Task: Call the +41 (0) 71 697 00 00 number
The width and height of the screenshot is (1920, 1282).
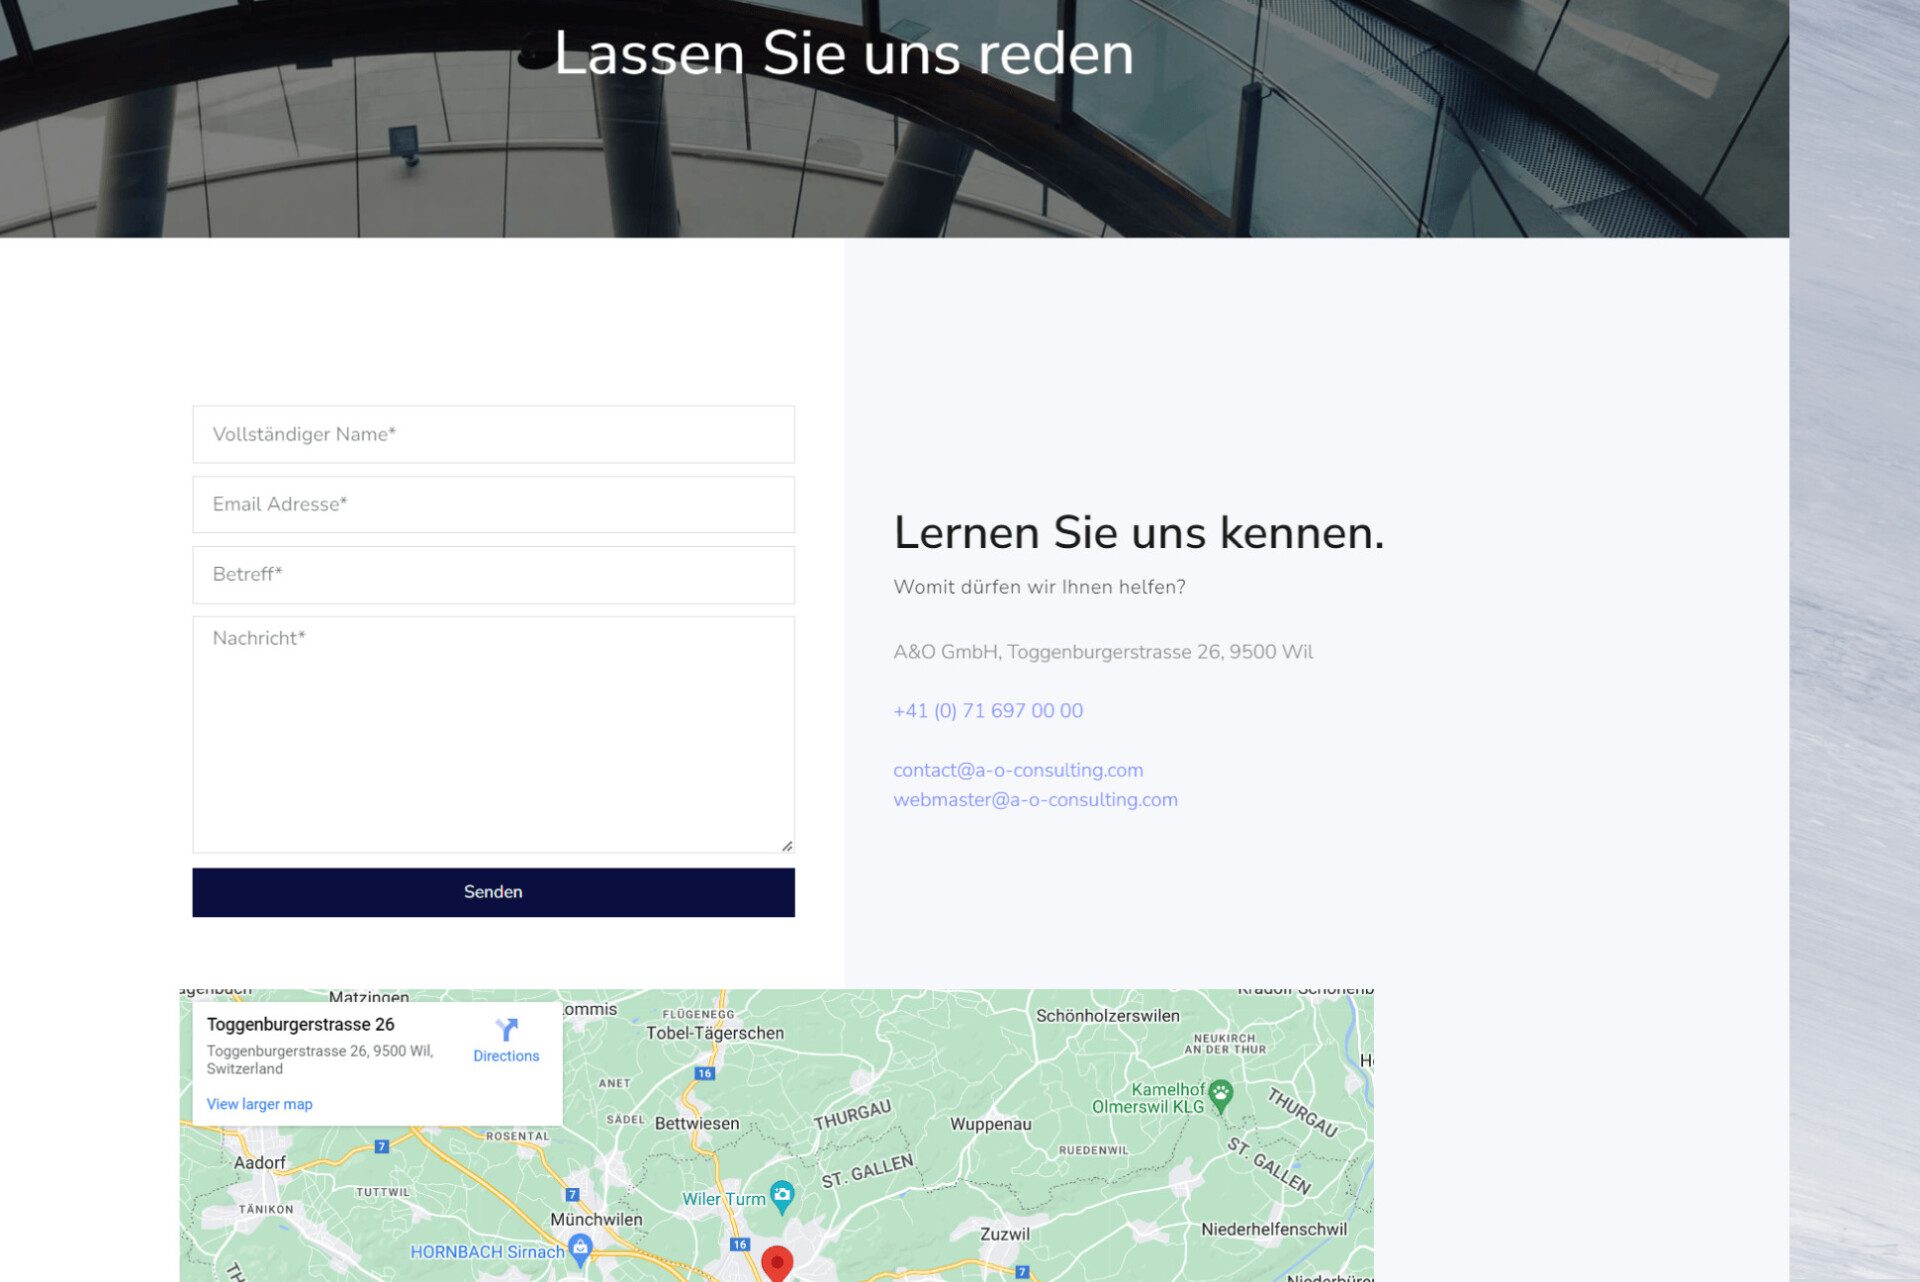Action: tap(987, 711)
